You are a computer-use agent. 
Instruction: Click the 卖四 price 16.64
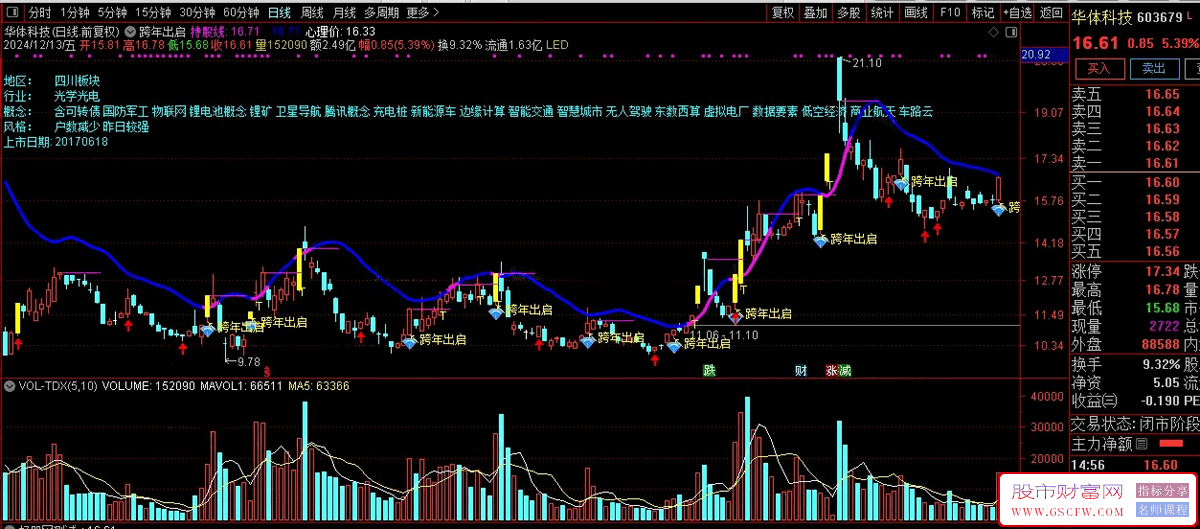pos(1162,111)
